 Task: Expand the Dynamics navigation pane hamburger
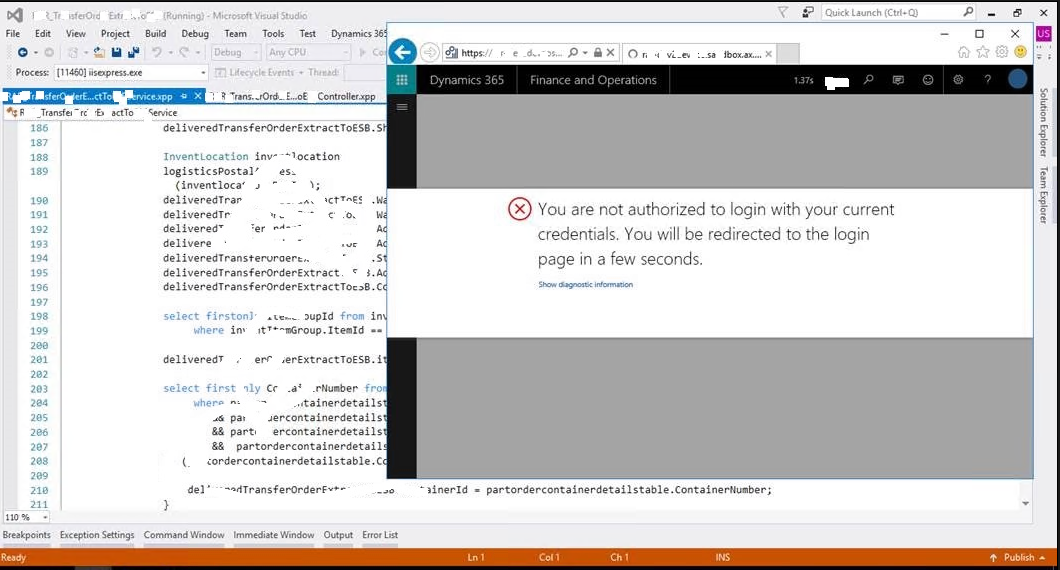(402, 107)
